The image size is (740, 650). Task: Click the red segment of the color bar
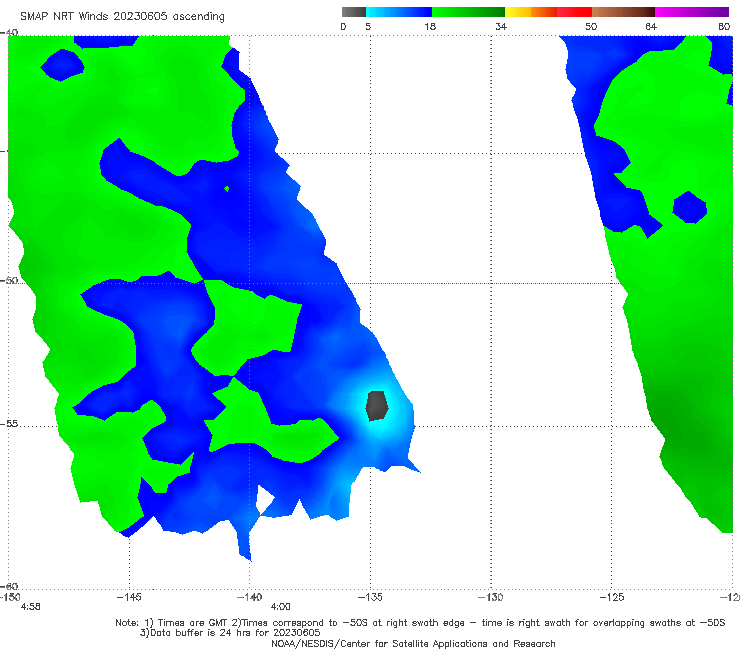click(574, 12)
